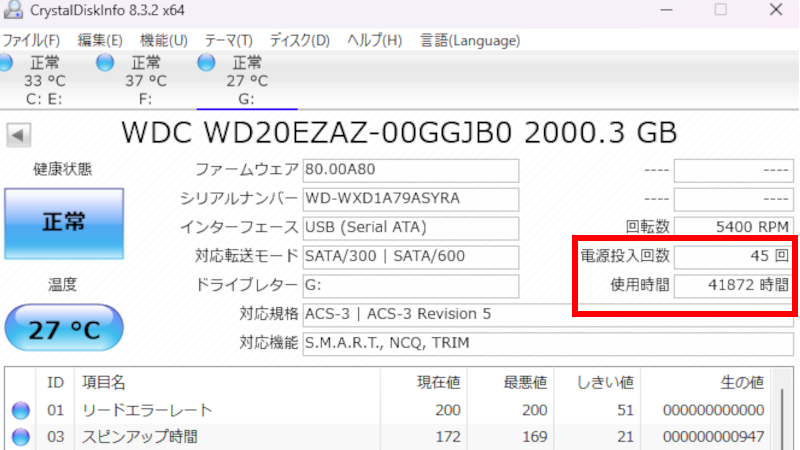800x450 pixels.
Task: Click the 27 °C temperature button
Action: coord(64,328)
